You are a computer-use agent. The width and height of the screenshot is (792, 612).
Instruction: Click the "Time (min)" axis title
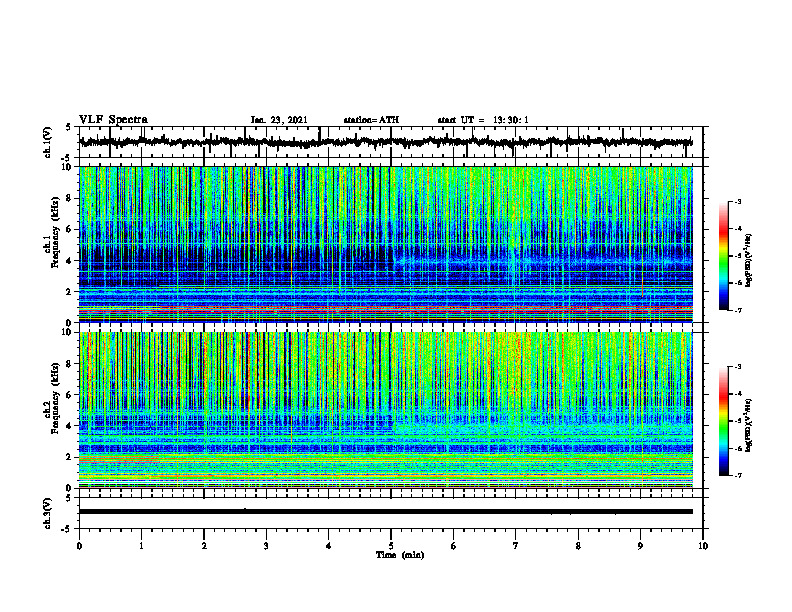400,555
